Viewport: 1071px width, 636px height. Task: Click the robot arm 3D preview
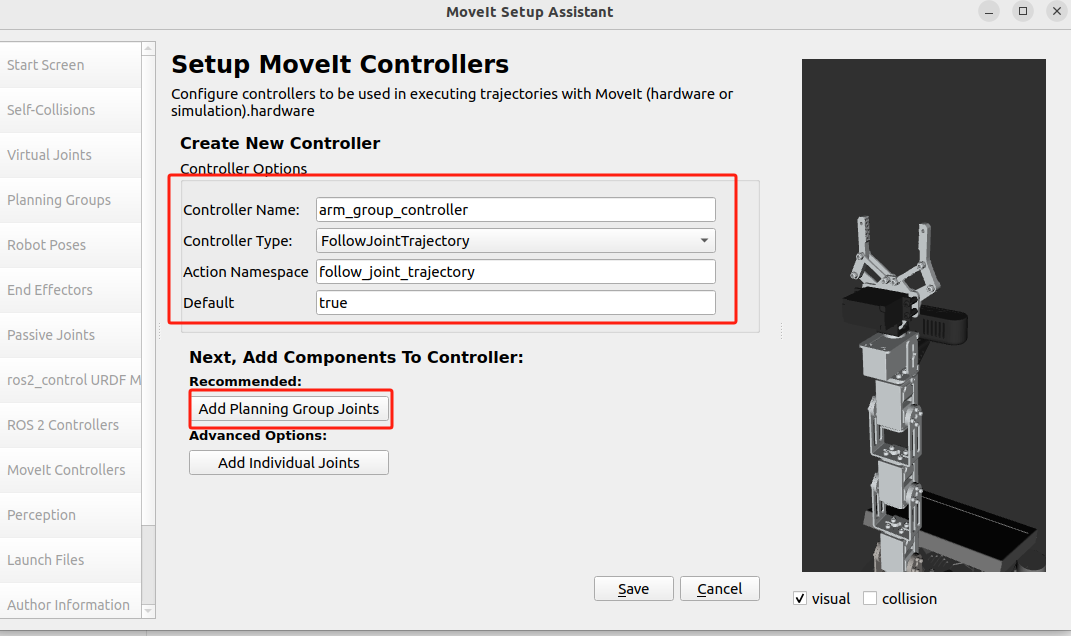(x=923, y=315)
